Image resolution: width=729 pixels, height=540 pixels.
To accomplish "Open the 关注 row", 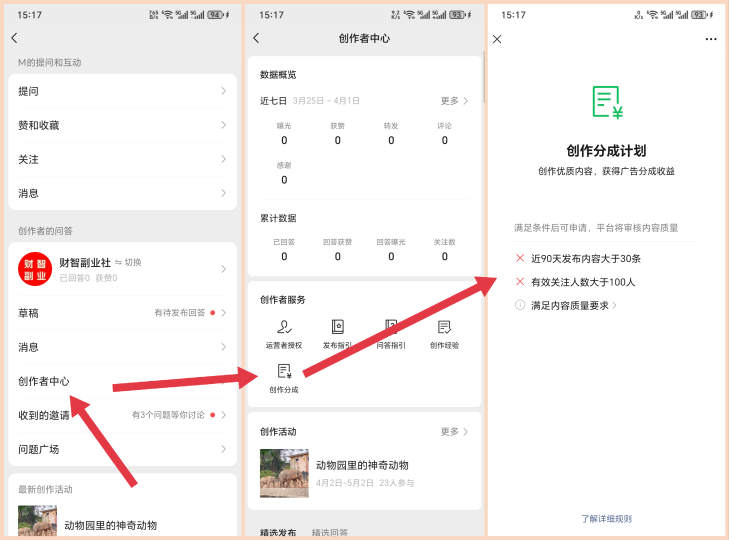I will point(122,159).
